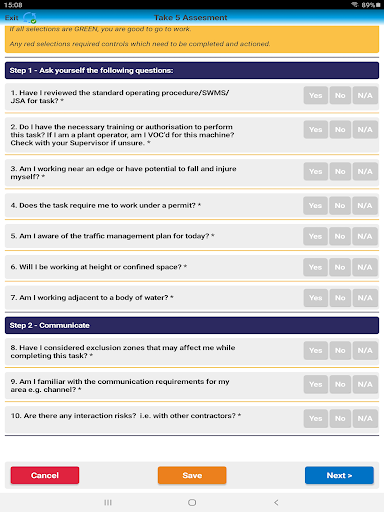The image size is (384, 512).
Task: Choose Yes for traffic management plan question
Action: point(315,236)
